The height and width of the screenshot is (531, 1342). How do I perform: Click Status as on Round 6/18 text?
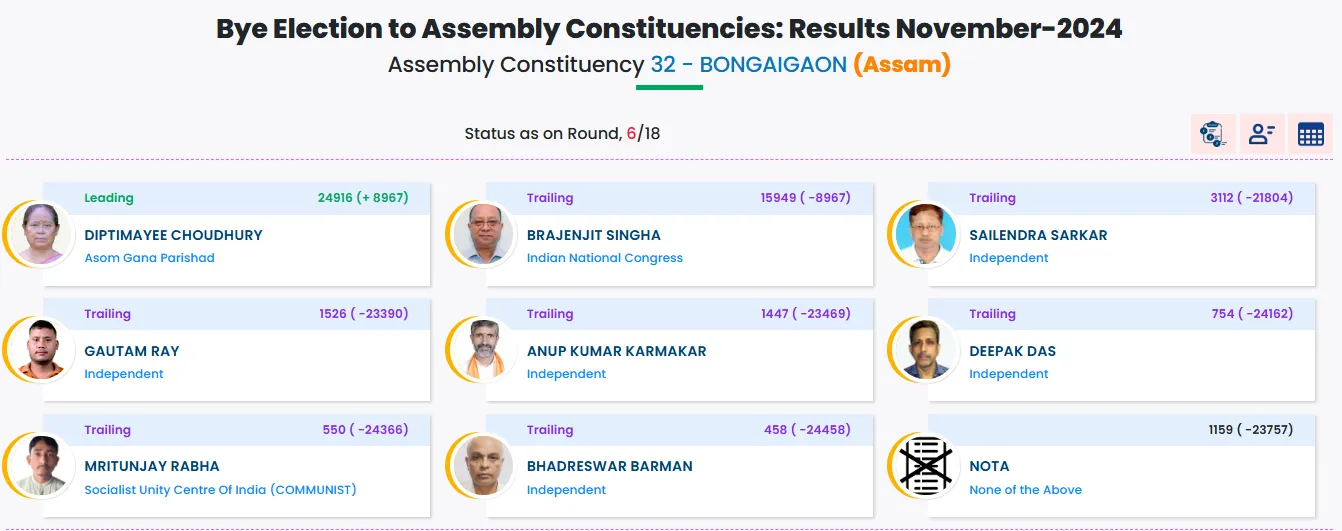(x=562, y=134)
